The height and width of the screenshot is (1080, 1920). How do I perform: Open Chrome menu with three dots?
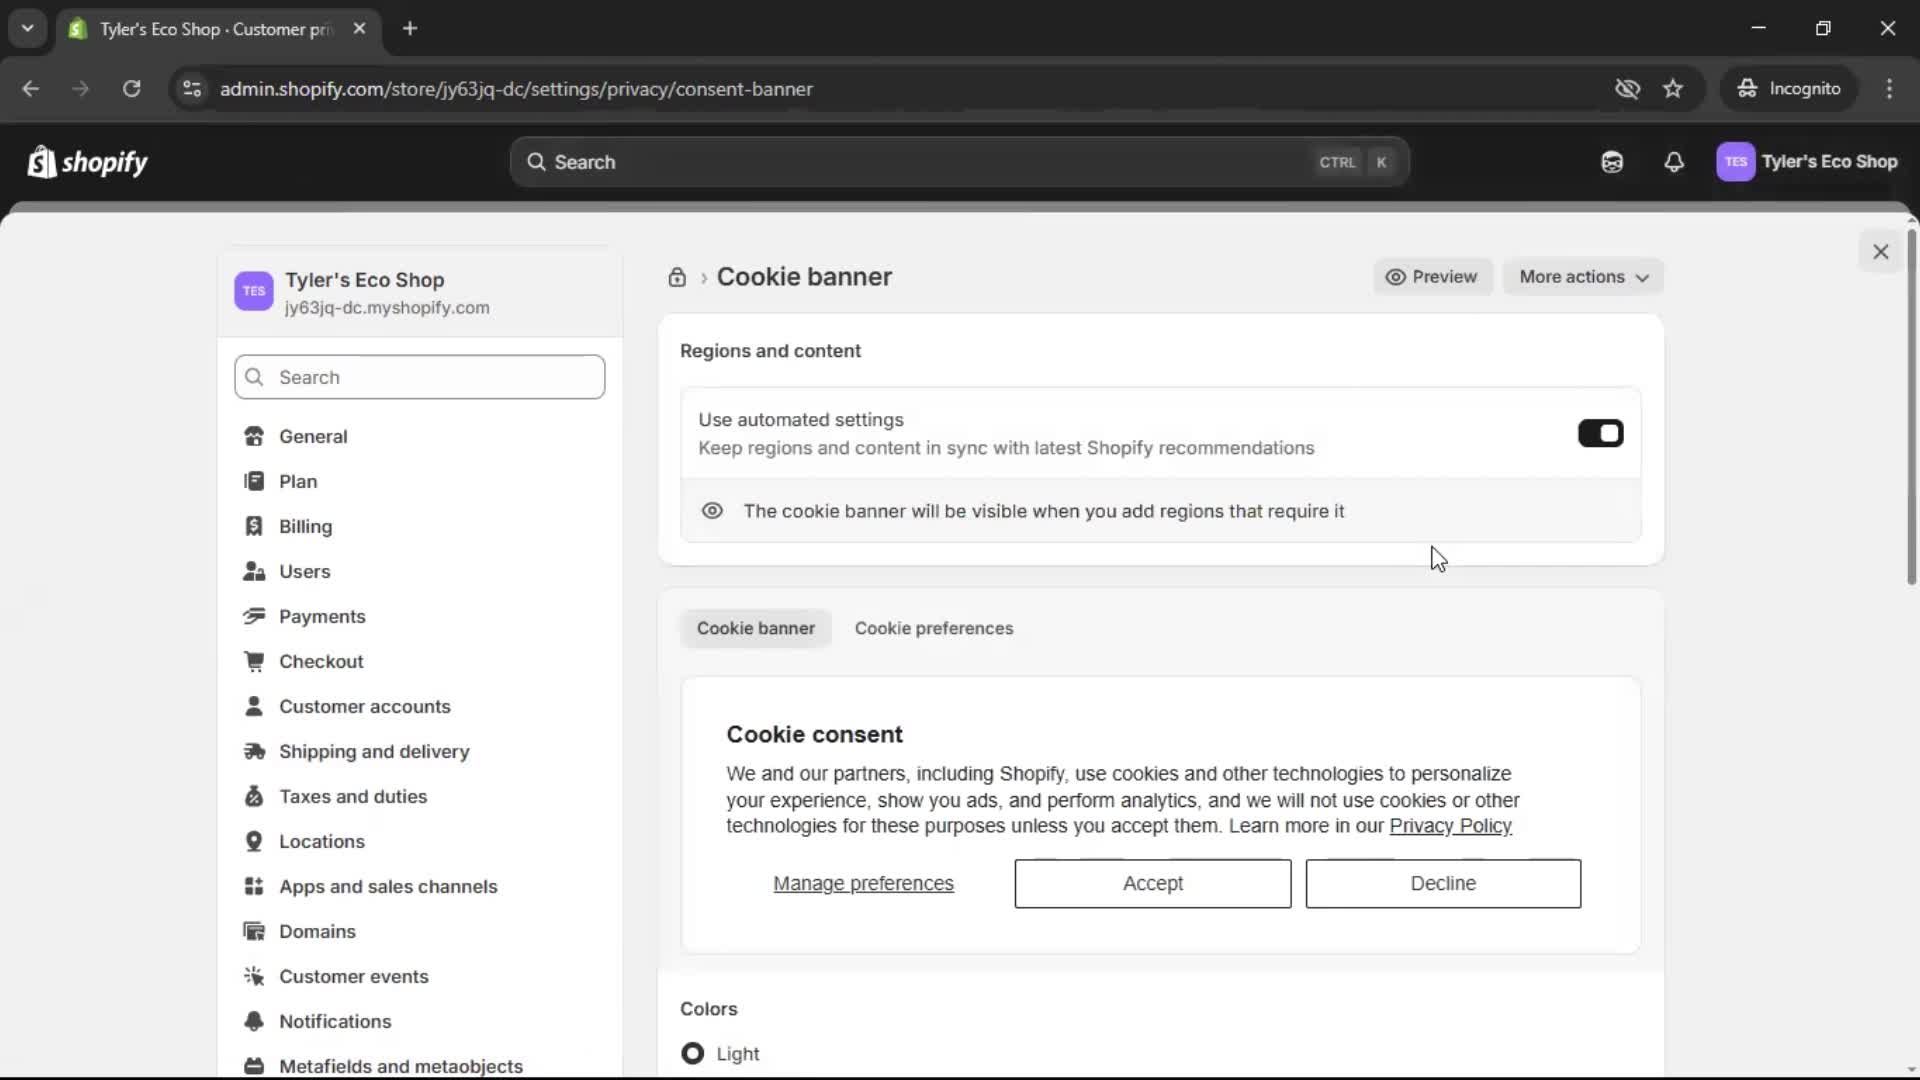[1889, 89]
